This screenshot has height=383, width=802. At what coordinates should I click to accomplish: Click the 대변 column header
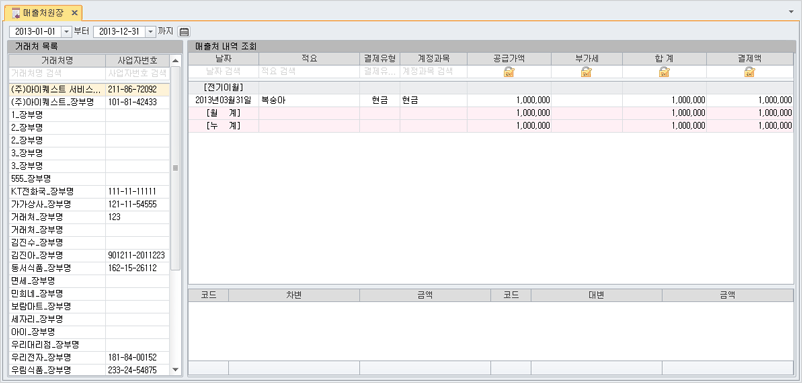(596, 295)
